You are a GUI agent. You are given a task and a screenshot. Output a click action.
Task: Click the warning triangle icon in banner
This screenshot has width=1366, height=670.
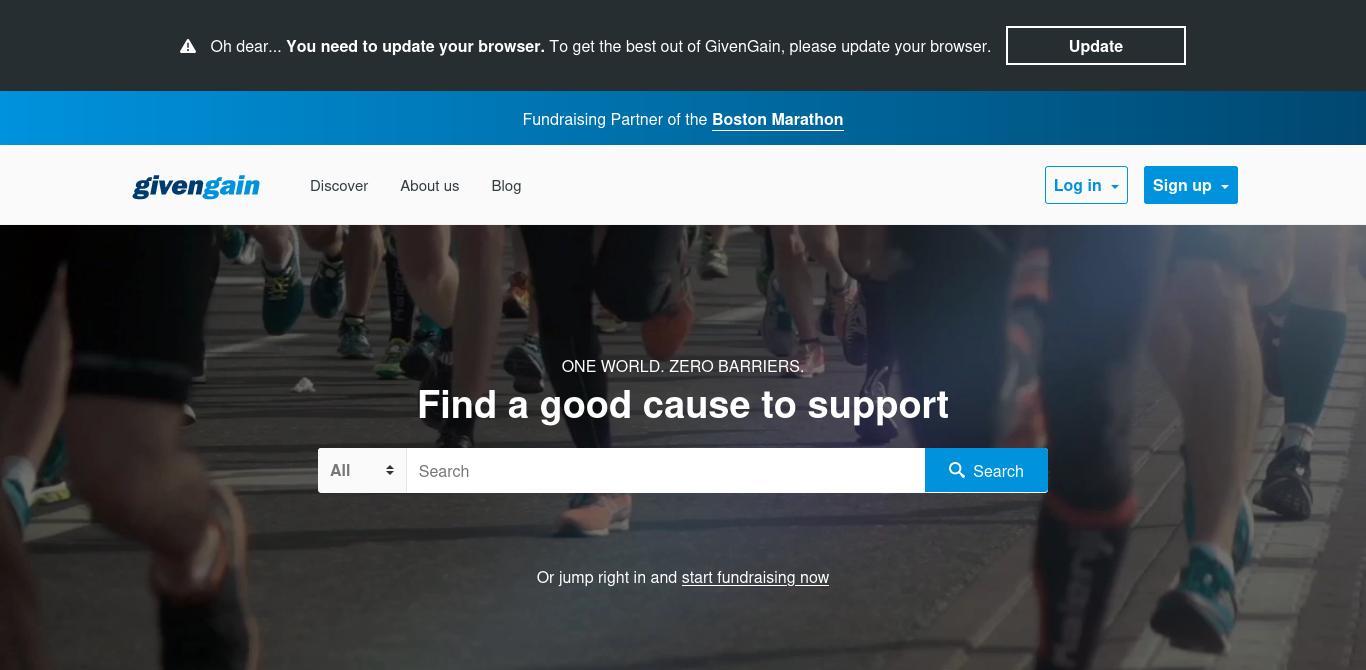(188, 46)
